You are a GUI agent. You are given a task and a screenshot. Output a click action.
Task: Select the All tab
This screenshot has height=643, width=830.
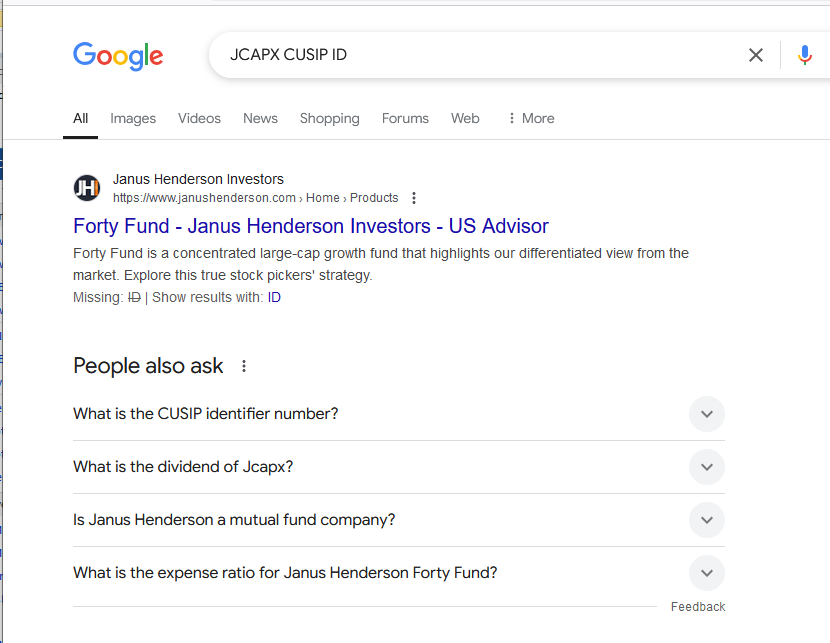coord(80,119)
